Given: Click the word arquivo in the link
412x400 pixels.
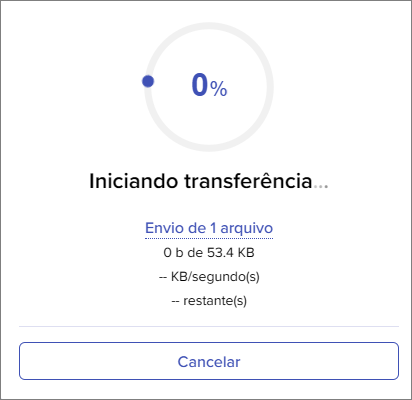Looking at the screenshot, I should tap(247, 228).
